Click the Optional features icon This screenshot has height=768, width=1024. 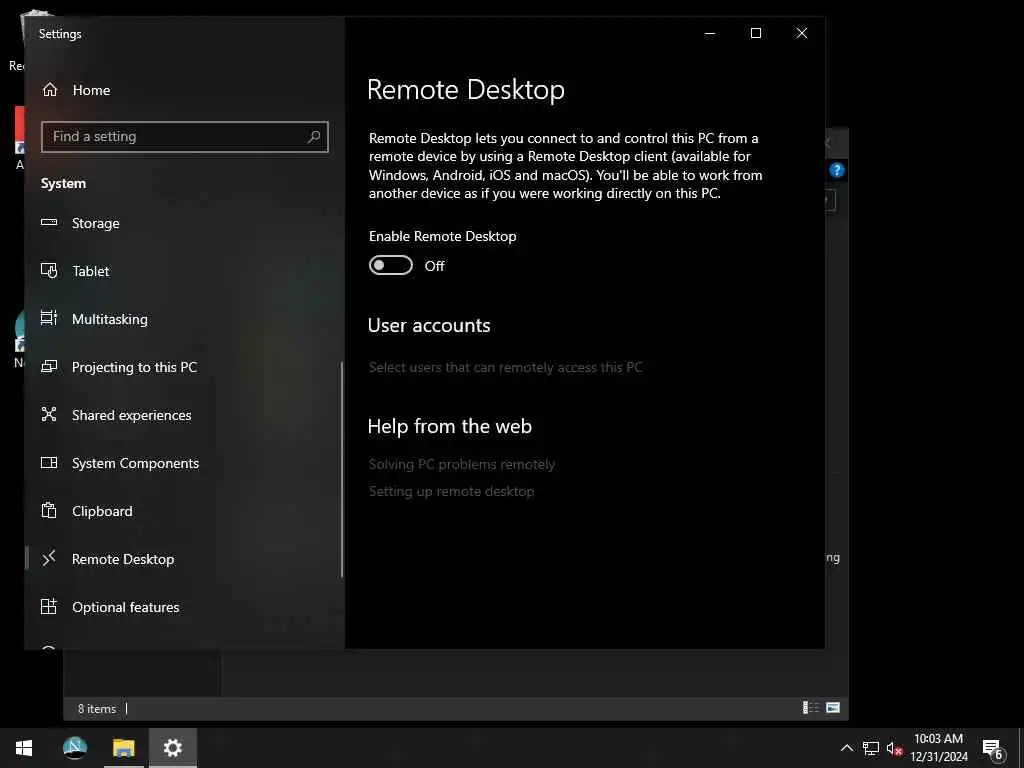(49, 606)
